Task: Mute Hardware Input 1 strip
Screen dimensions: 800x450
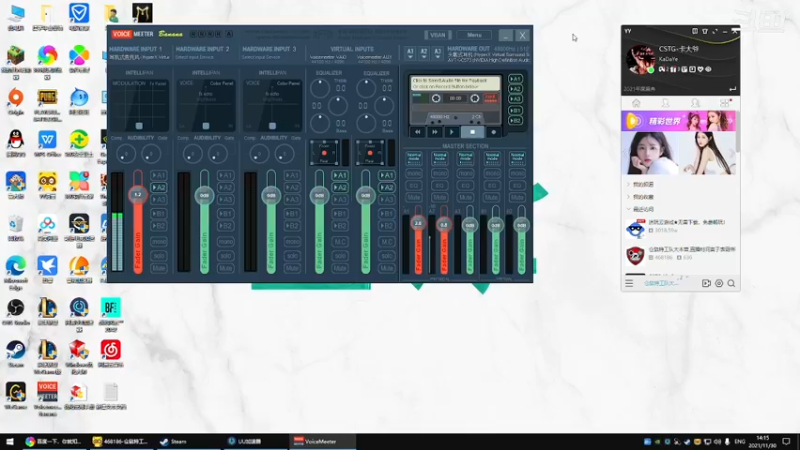Action: pyautogui.click(x=159, y=268)
